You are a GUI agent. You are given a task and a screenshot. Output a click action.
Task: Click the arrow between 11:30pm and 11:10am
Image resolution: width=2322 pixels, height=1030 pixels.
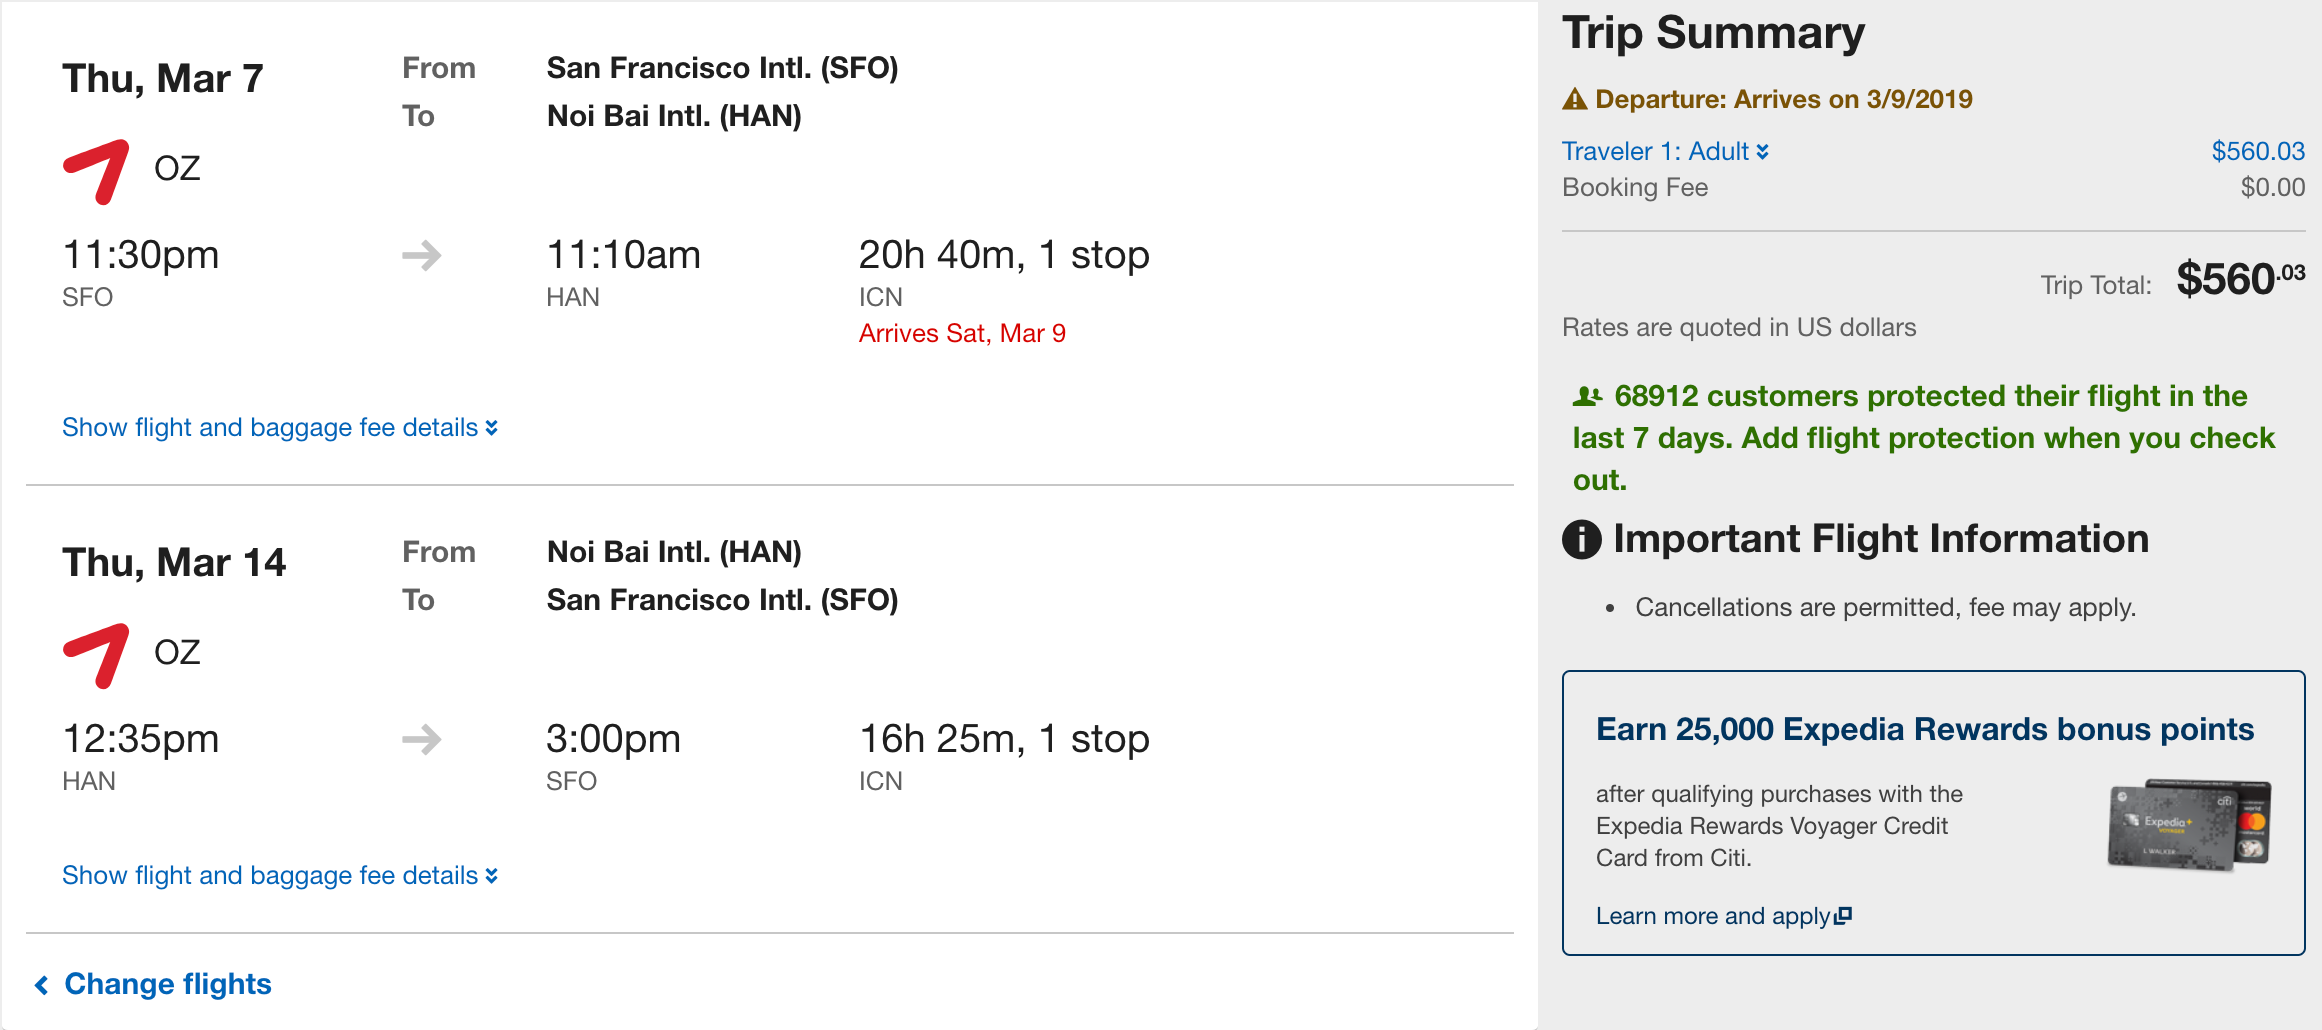pyautogui.click(x=421, y=256)
